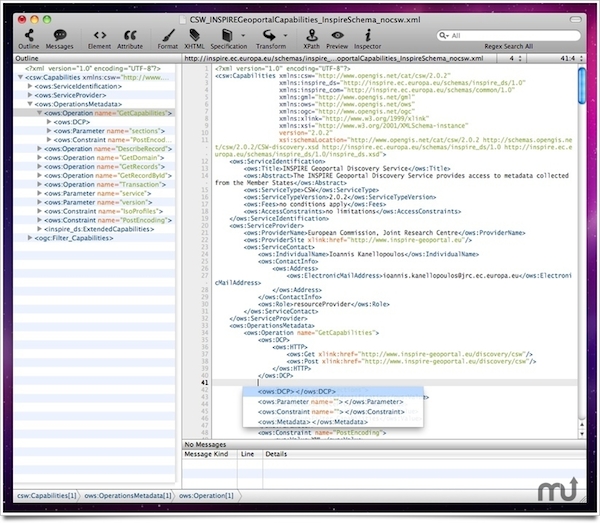This screenshot has width=600, height=523.
Task: Expand the ows:ServiceIdentification tree node
Action: 30,86
